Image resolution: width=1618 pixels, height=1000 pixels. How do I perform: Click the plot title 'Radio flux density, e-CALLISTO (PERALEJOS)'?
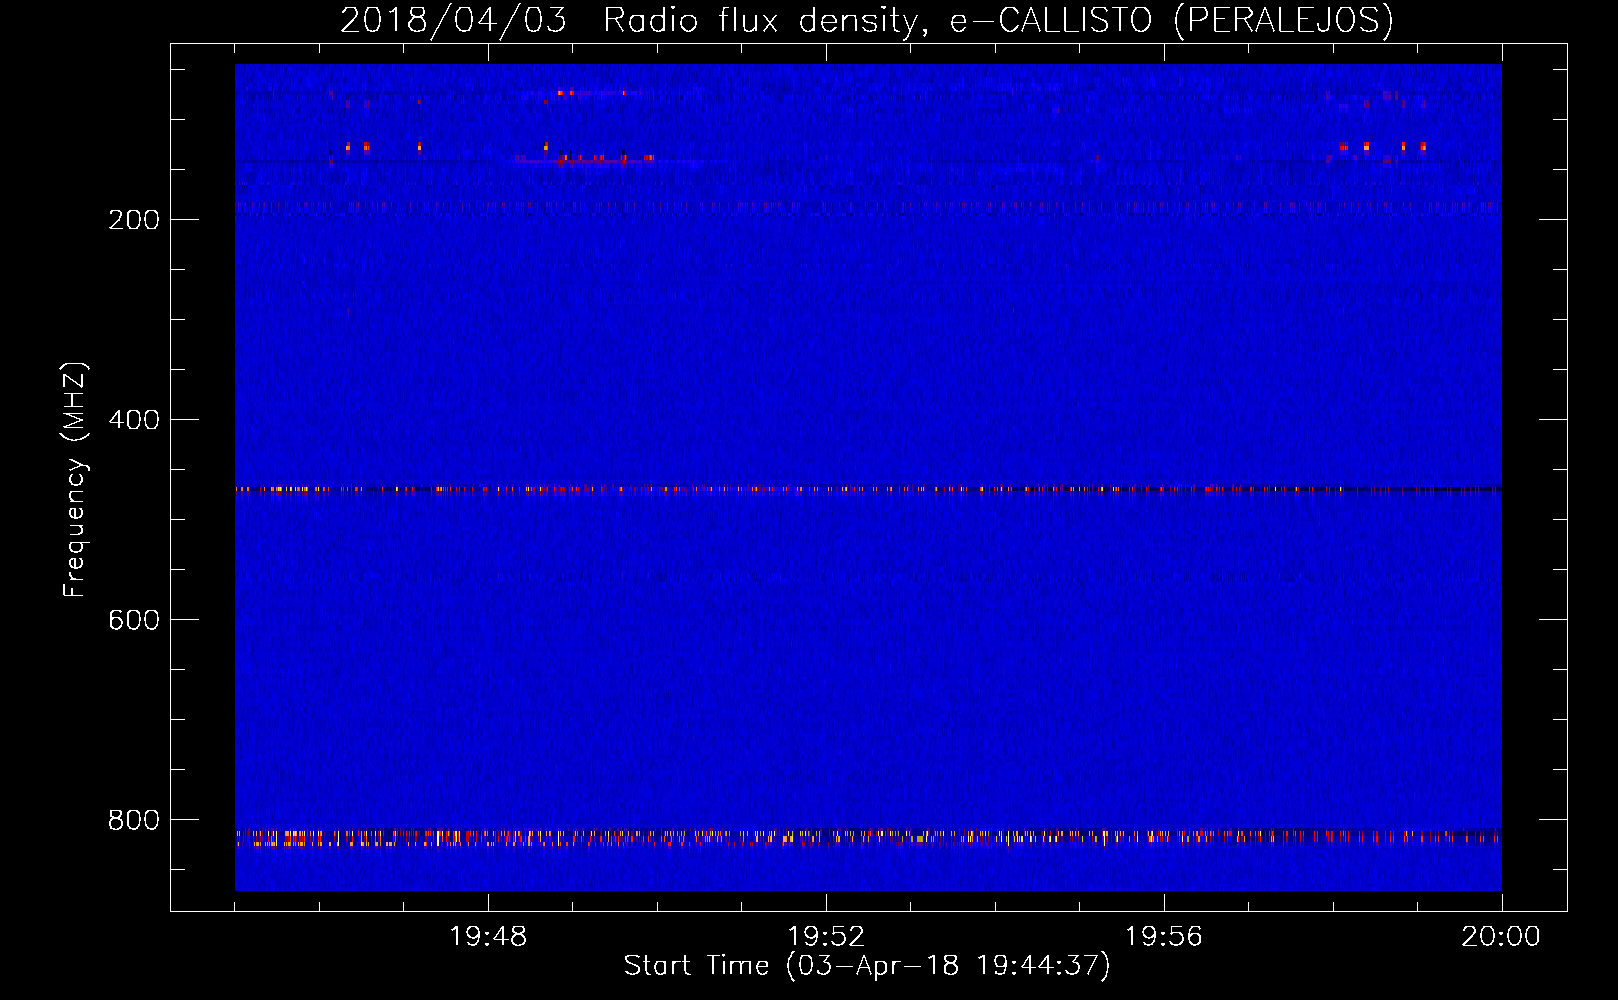pos(998,20)
